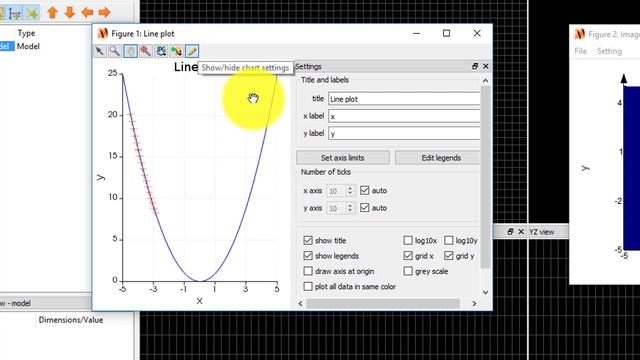Click the Set axis limits button
Viewport: 640px width, 360px height.
pos(343,158)
